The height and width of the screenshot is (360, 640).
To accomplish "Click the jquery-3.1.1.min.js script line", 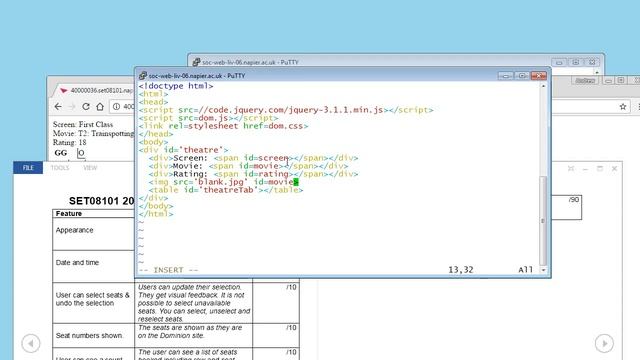I will [286, 110].
